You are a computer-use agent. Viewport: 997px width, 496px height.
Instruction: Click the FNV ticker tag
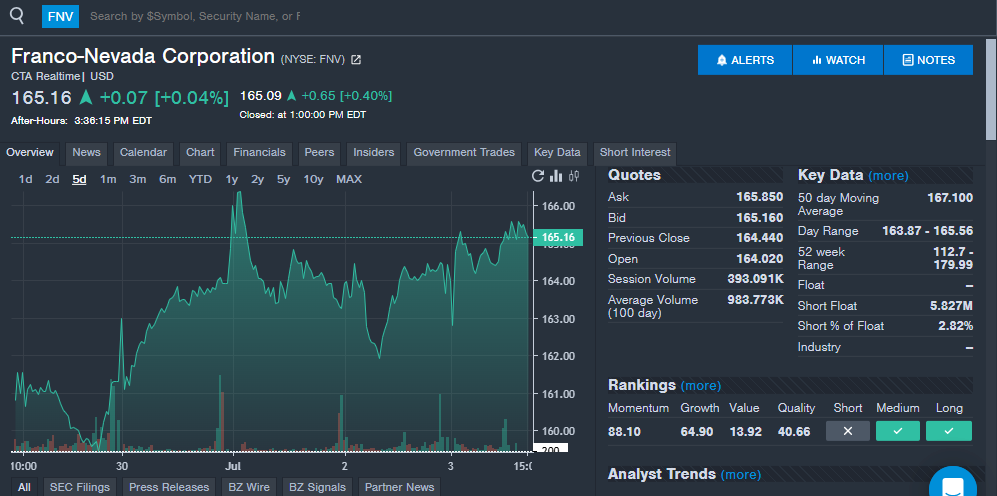tap(60, 17)
